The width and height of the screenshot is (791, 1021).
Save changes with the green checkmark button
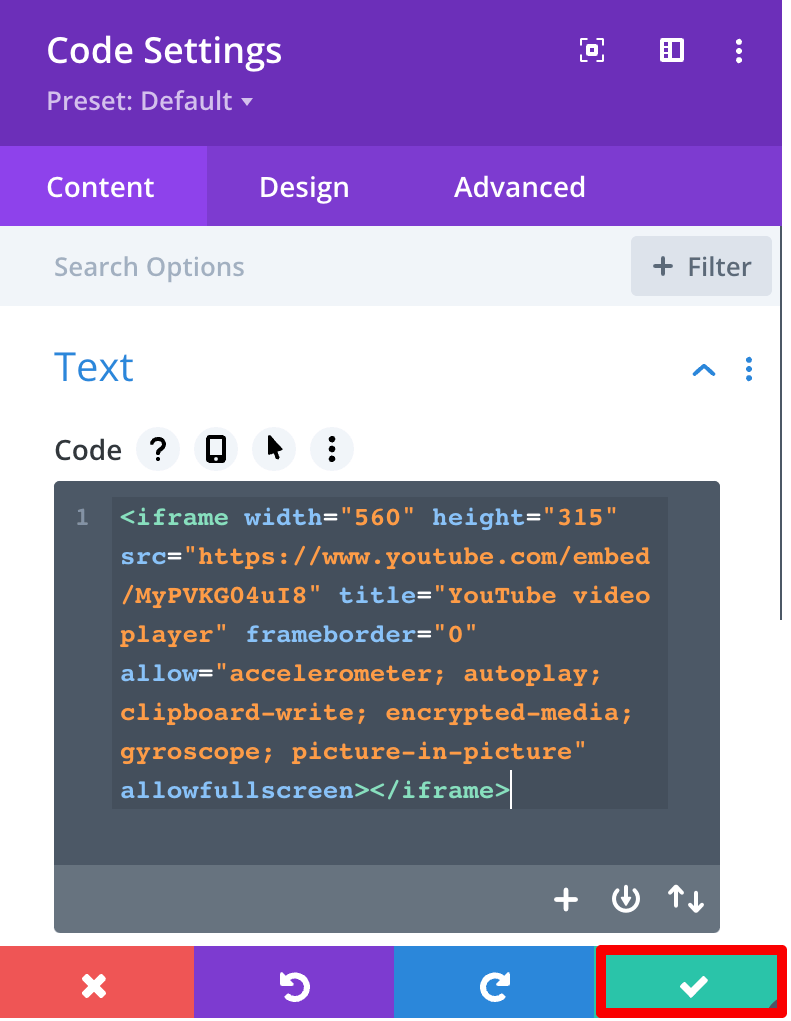(692, 986)
